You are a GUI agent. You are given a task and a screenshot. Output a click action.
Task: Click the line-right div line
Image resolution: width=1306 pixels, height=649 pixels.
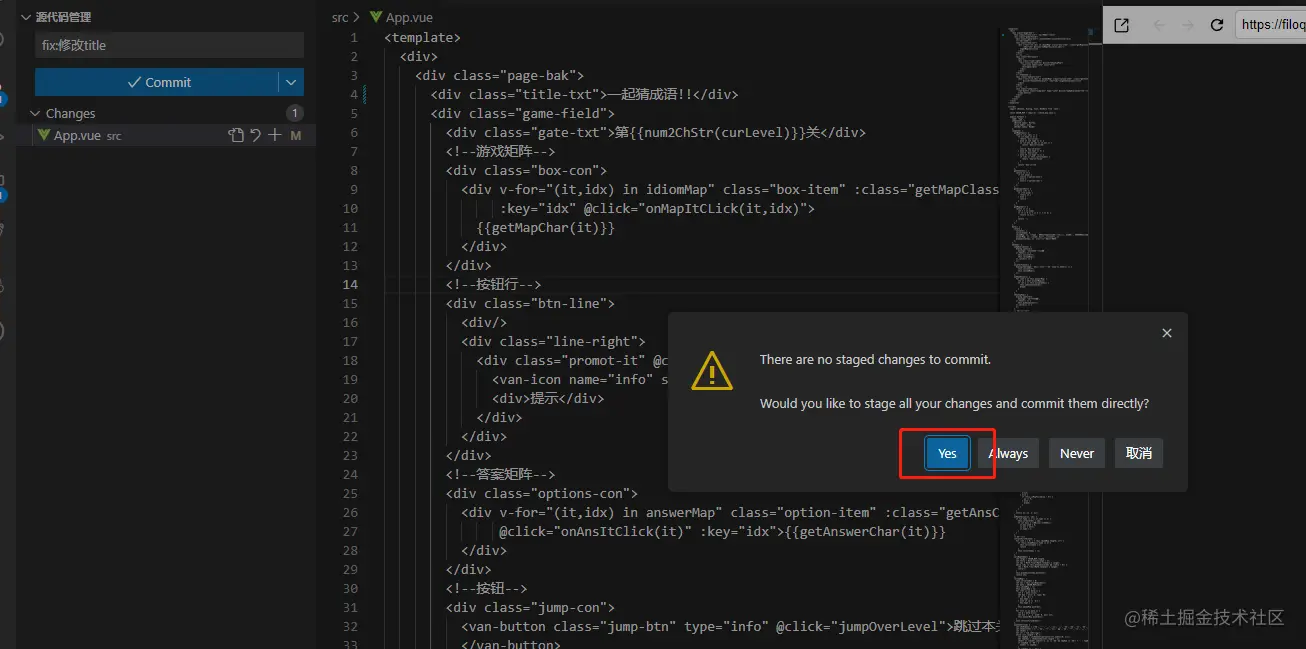click(x=553, y=341)
